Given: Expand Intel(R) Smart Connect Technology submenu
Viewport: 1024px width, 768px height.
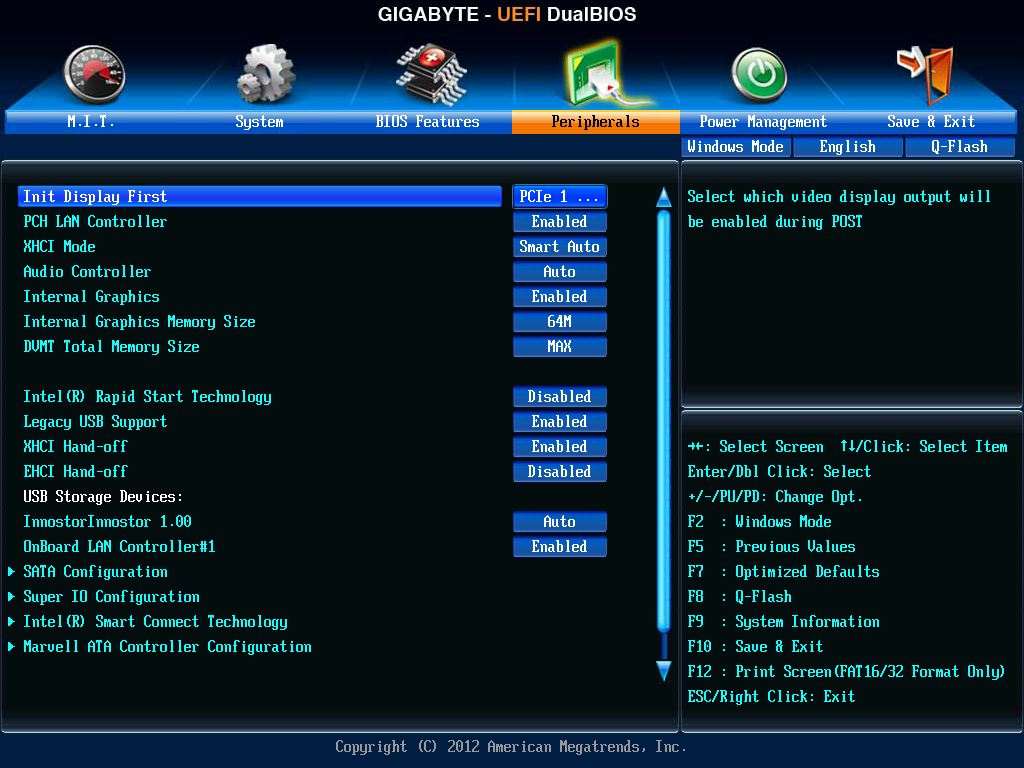Looking at the screenshot, I should click(155, 622).
